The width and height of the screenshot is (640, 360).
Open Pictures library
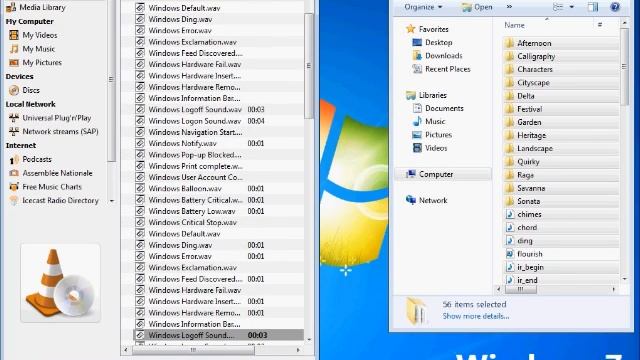(x=432, y=135)
